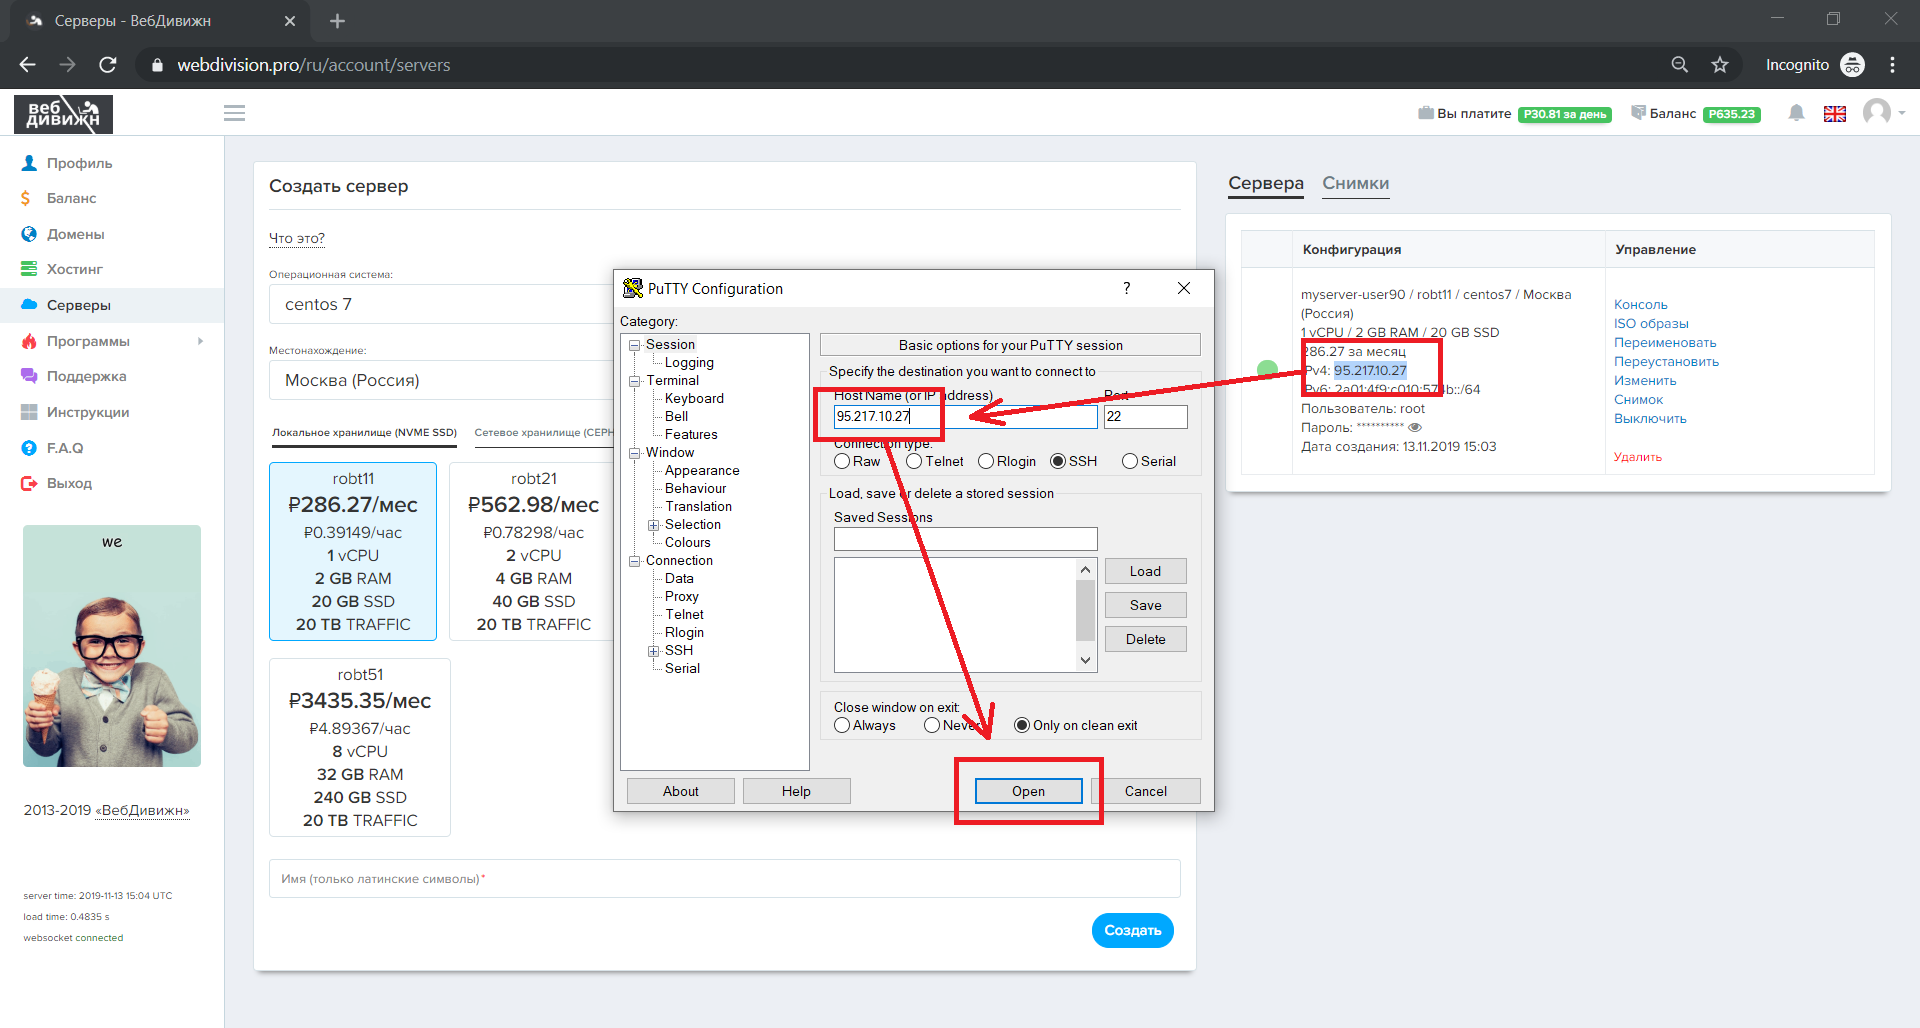Click the hamburger menu icon
Viewport: 1920px width, 1028px height.
[234, 113]
